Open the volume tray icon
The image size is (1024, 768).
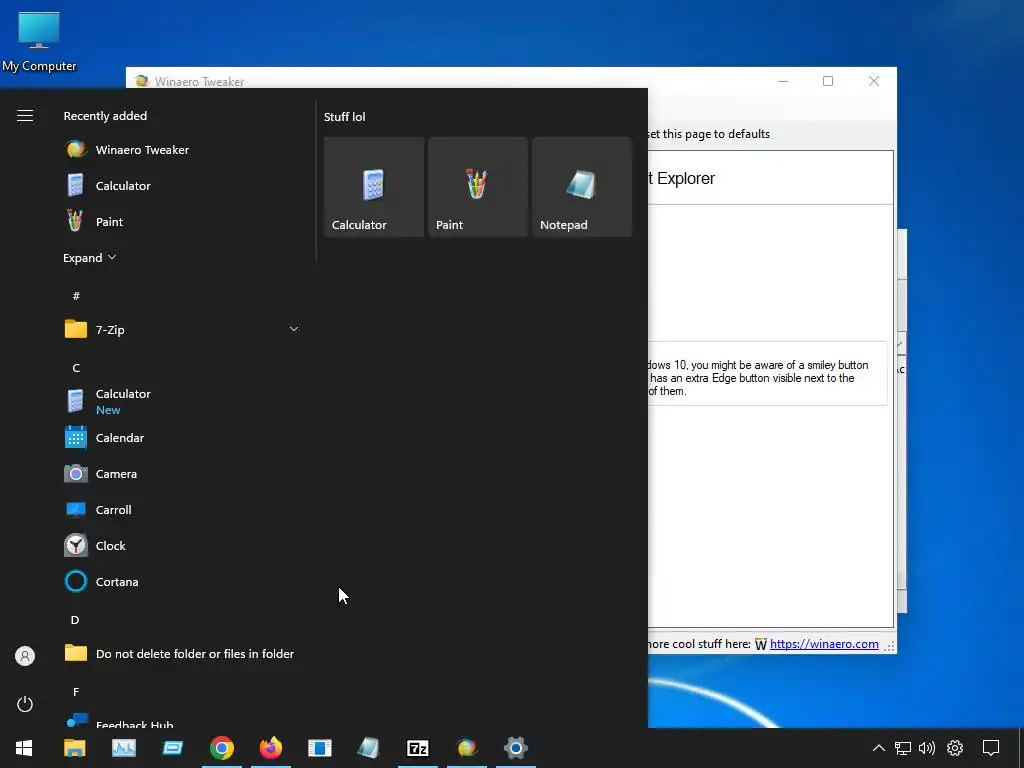coord(927,748)
